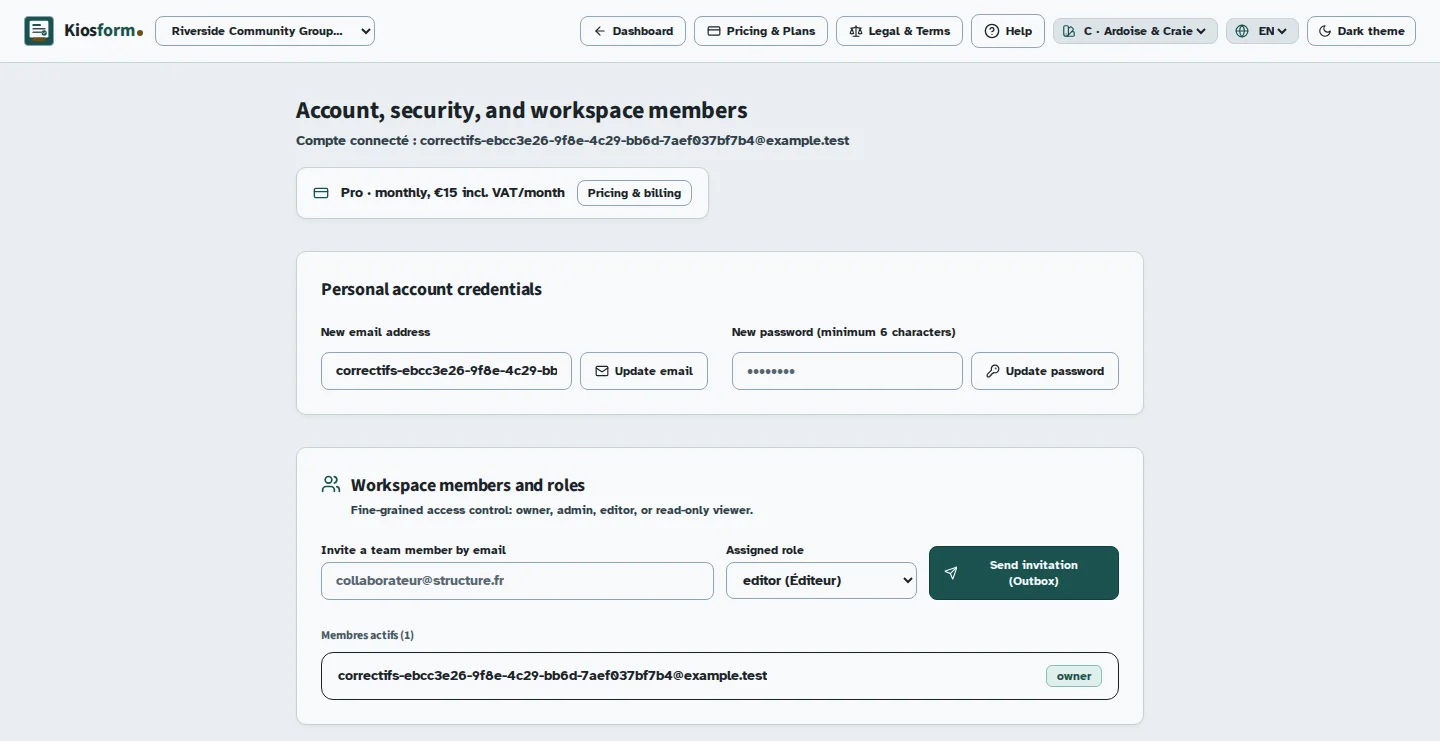Click the Pricing & billing button
Image resolution: width=1440 pixels, height=741 pixels.
(x=634, y=193)
